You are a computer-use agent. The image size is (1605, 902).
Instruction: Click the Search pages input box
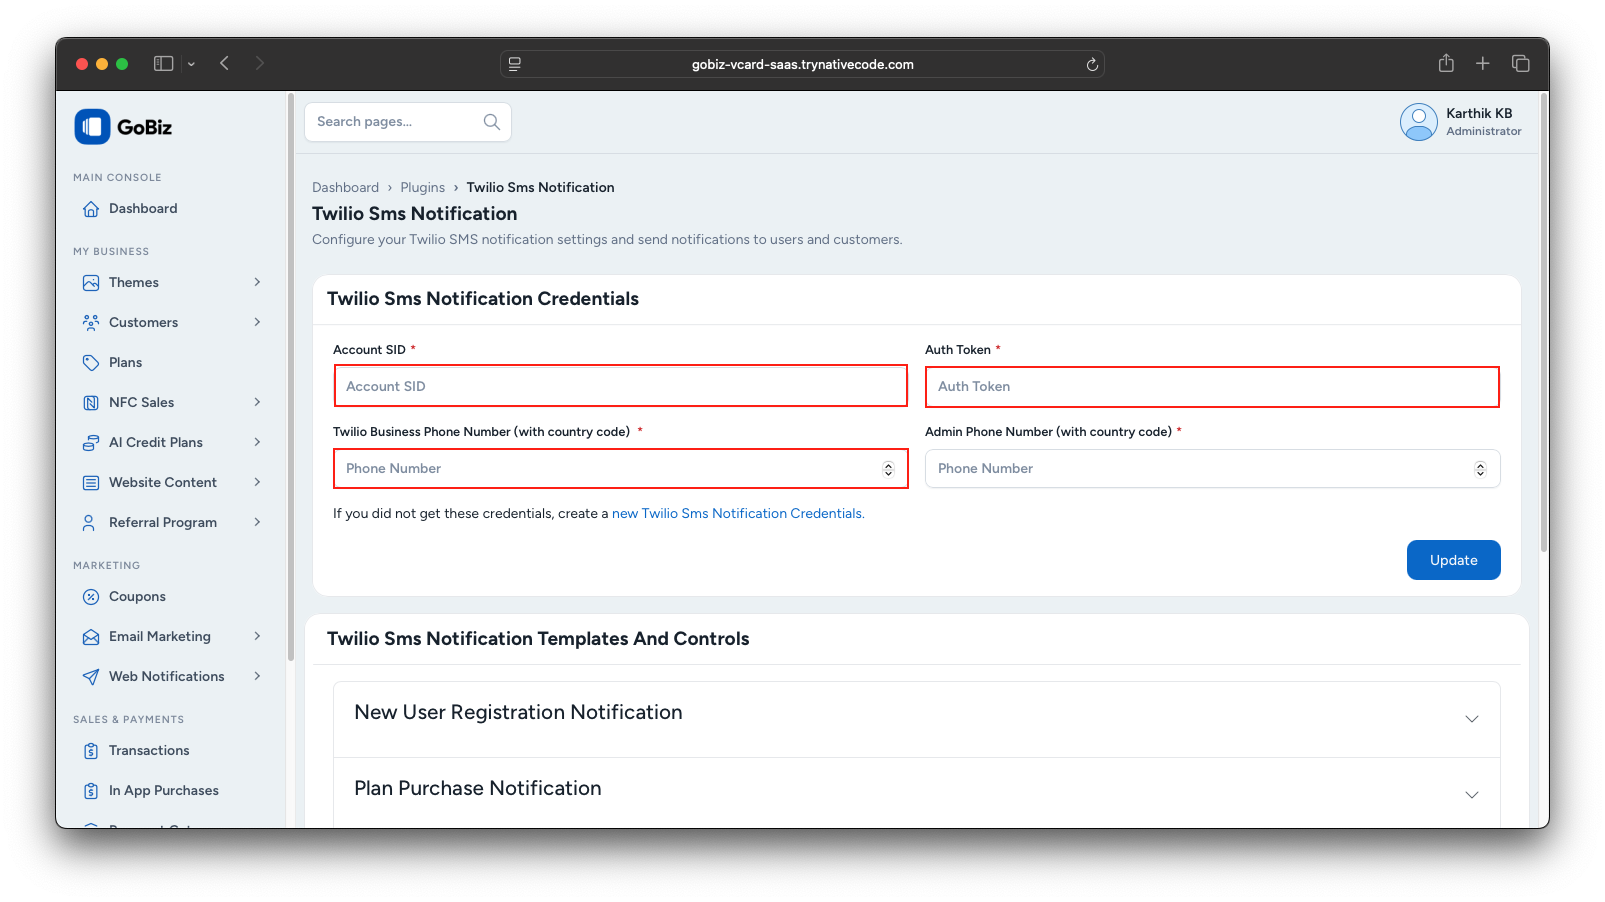(x=407, y=122)
